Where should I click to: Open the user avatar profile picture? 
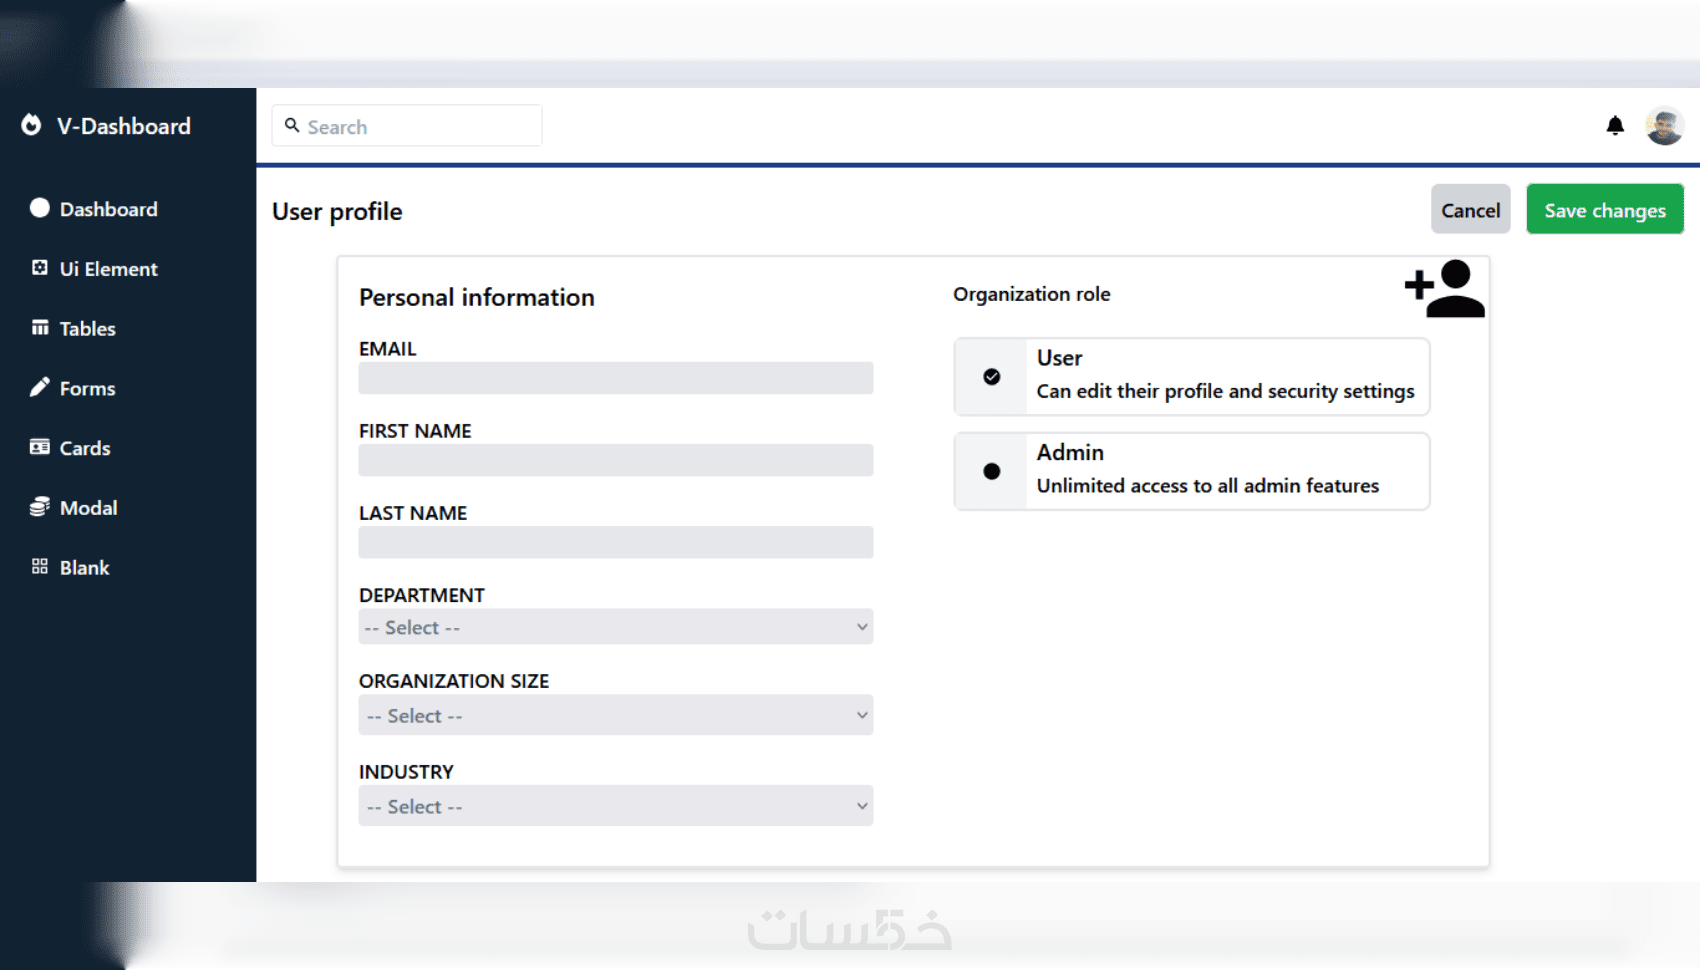1664,126
